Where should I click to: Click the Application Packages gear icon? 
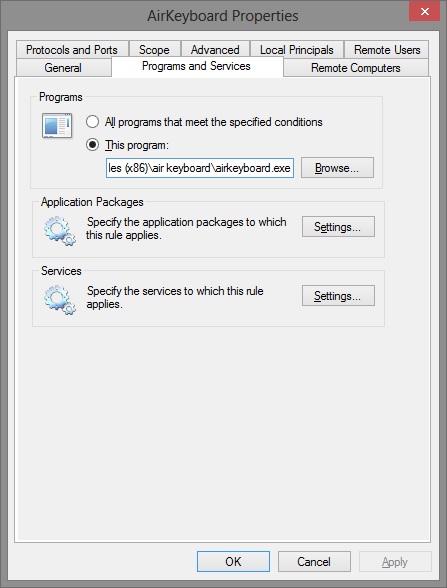point(60,230)
